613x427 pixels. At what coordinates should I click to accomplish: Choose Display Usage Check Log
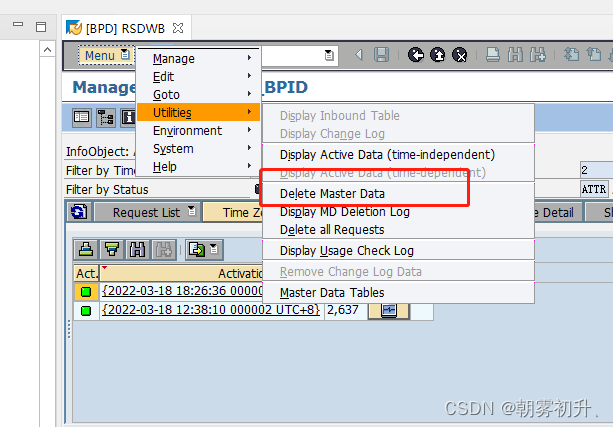coord(398,251)
